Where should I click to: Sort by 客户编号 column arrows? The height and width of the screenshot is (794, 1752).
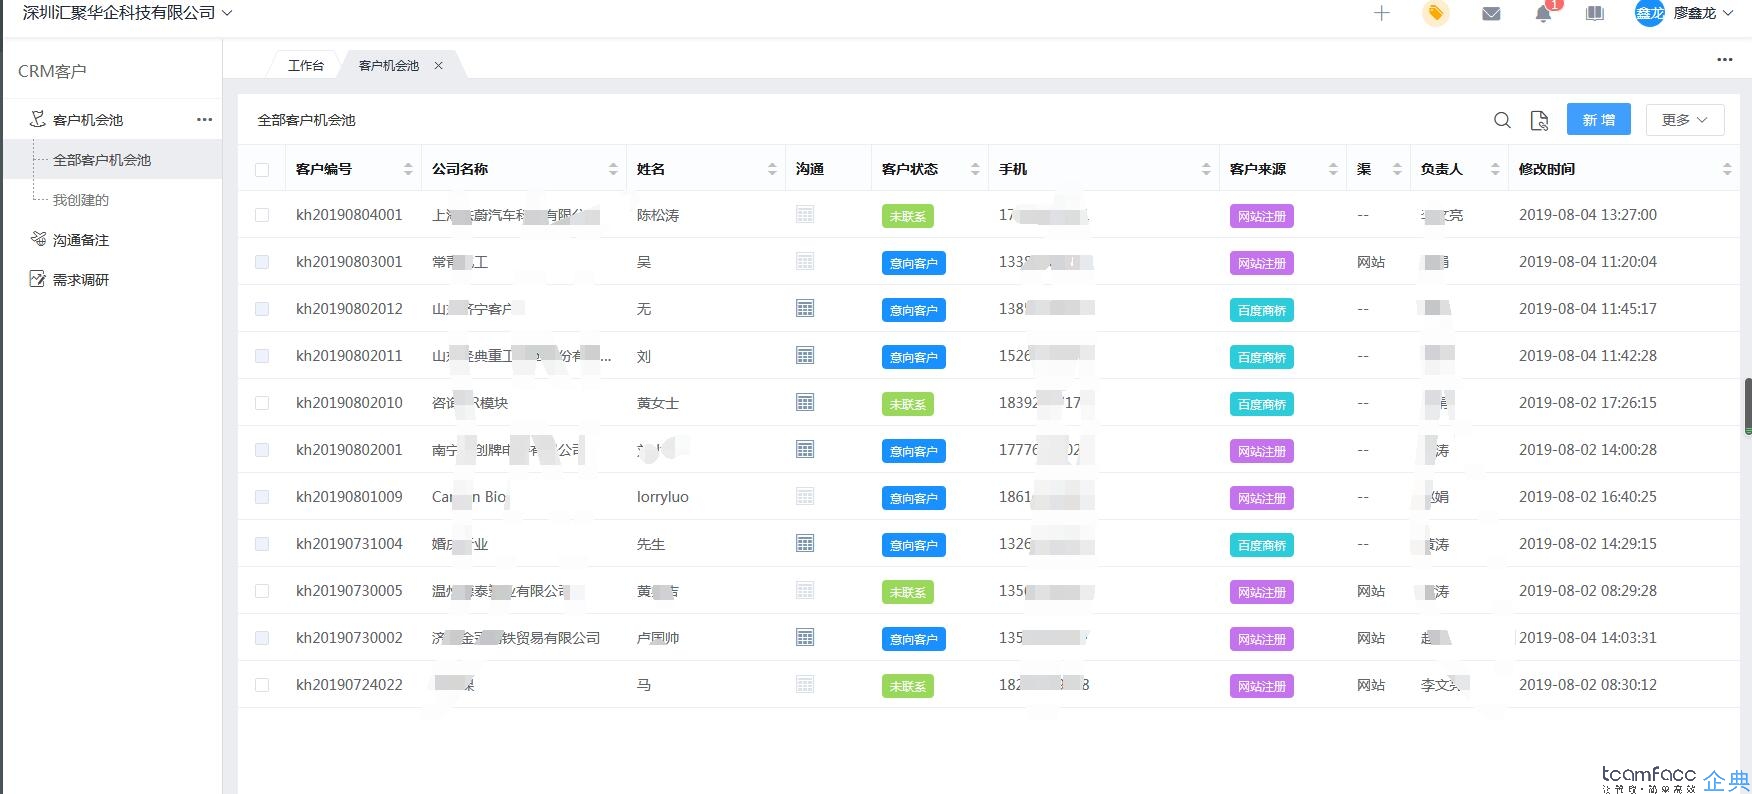(408, 169)
